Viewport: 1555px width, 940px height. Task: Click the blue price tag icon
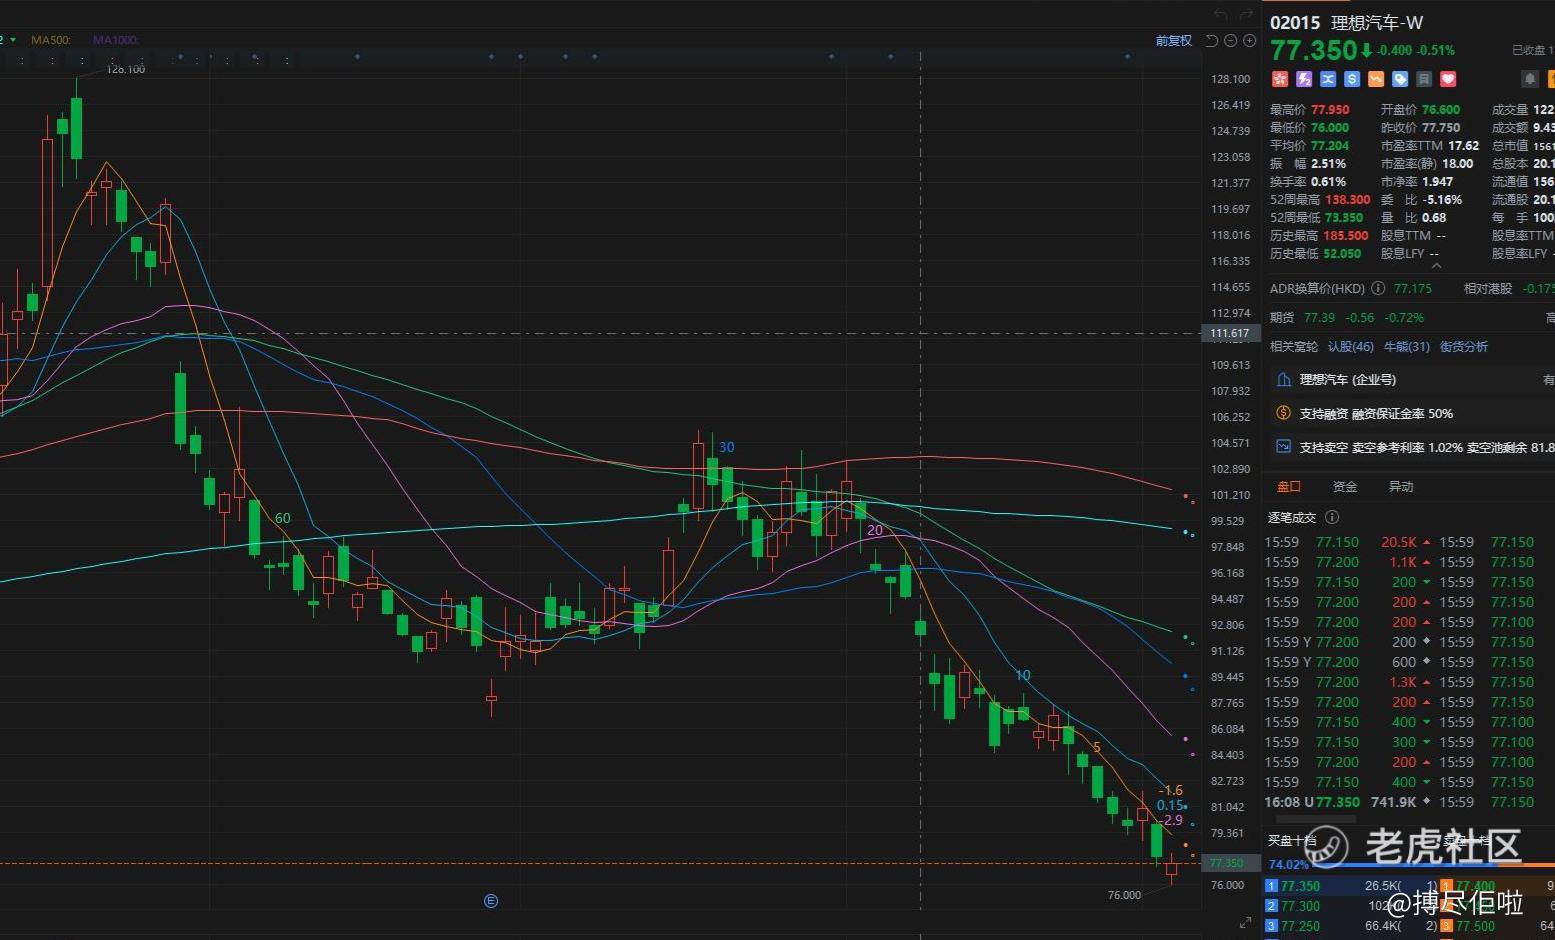1400,79
